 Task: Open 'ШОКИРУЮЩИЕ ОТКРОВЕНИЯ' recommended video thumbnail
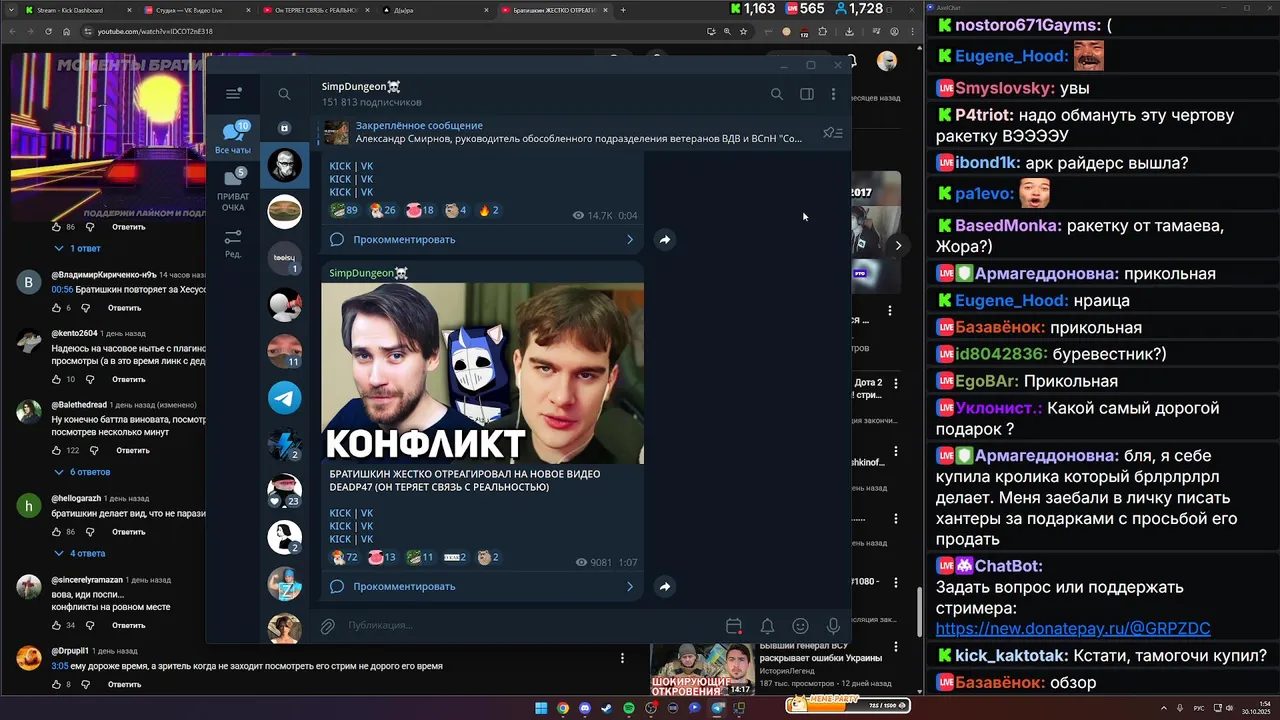pos(702,671)
